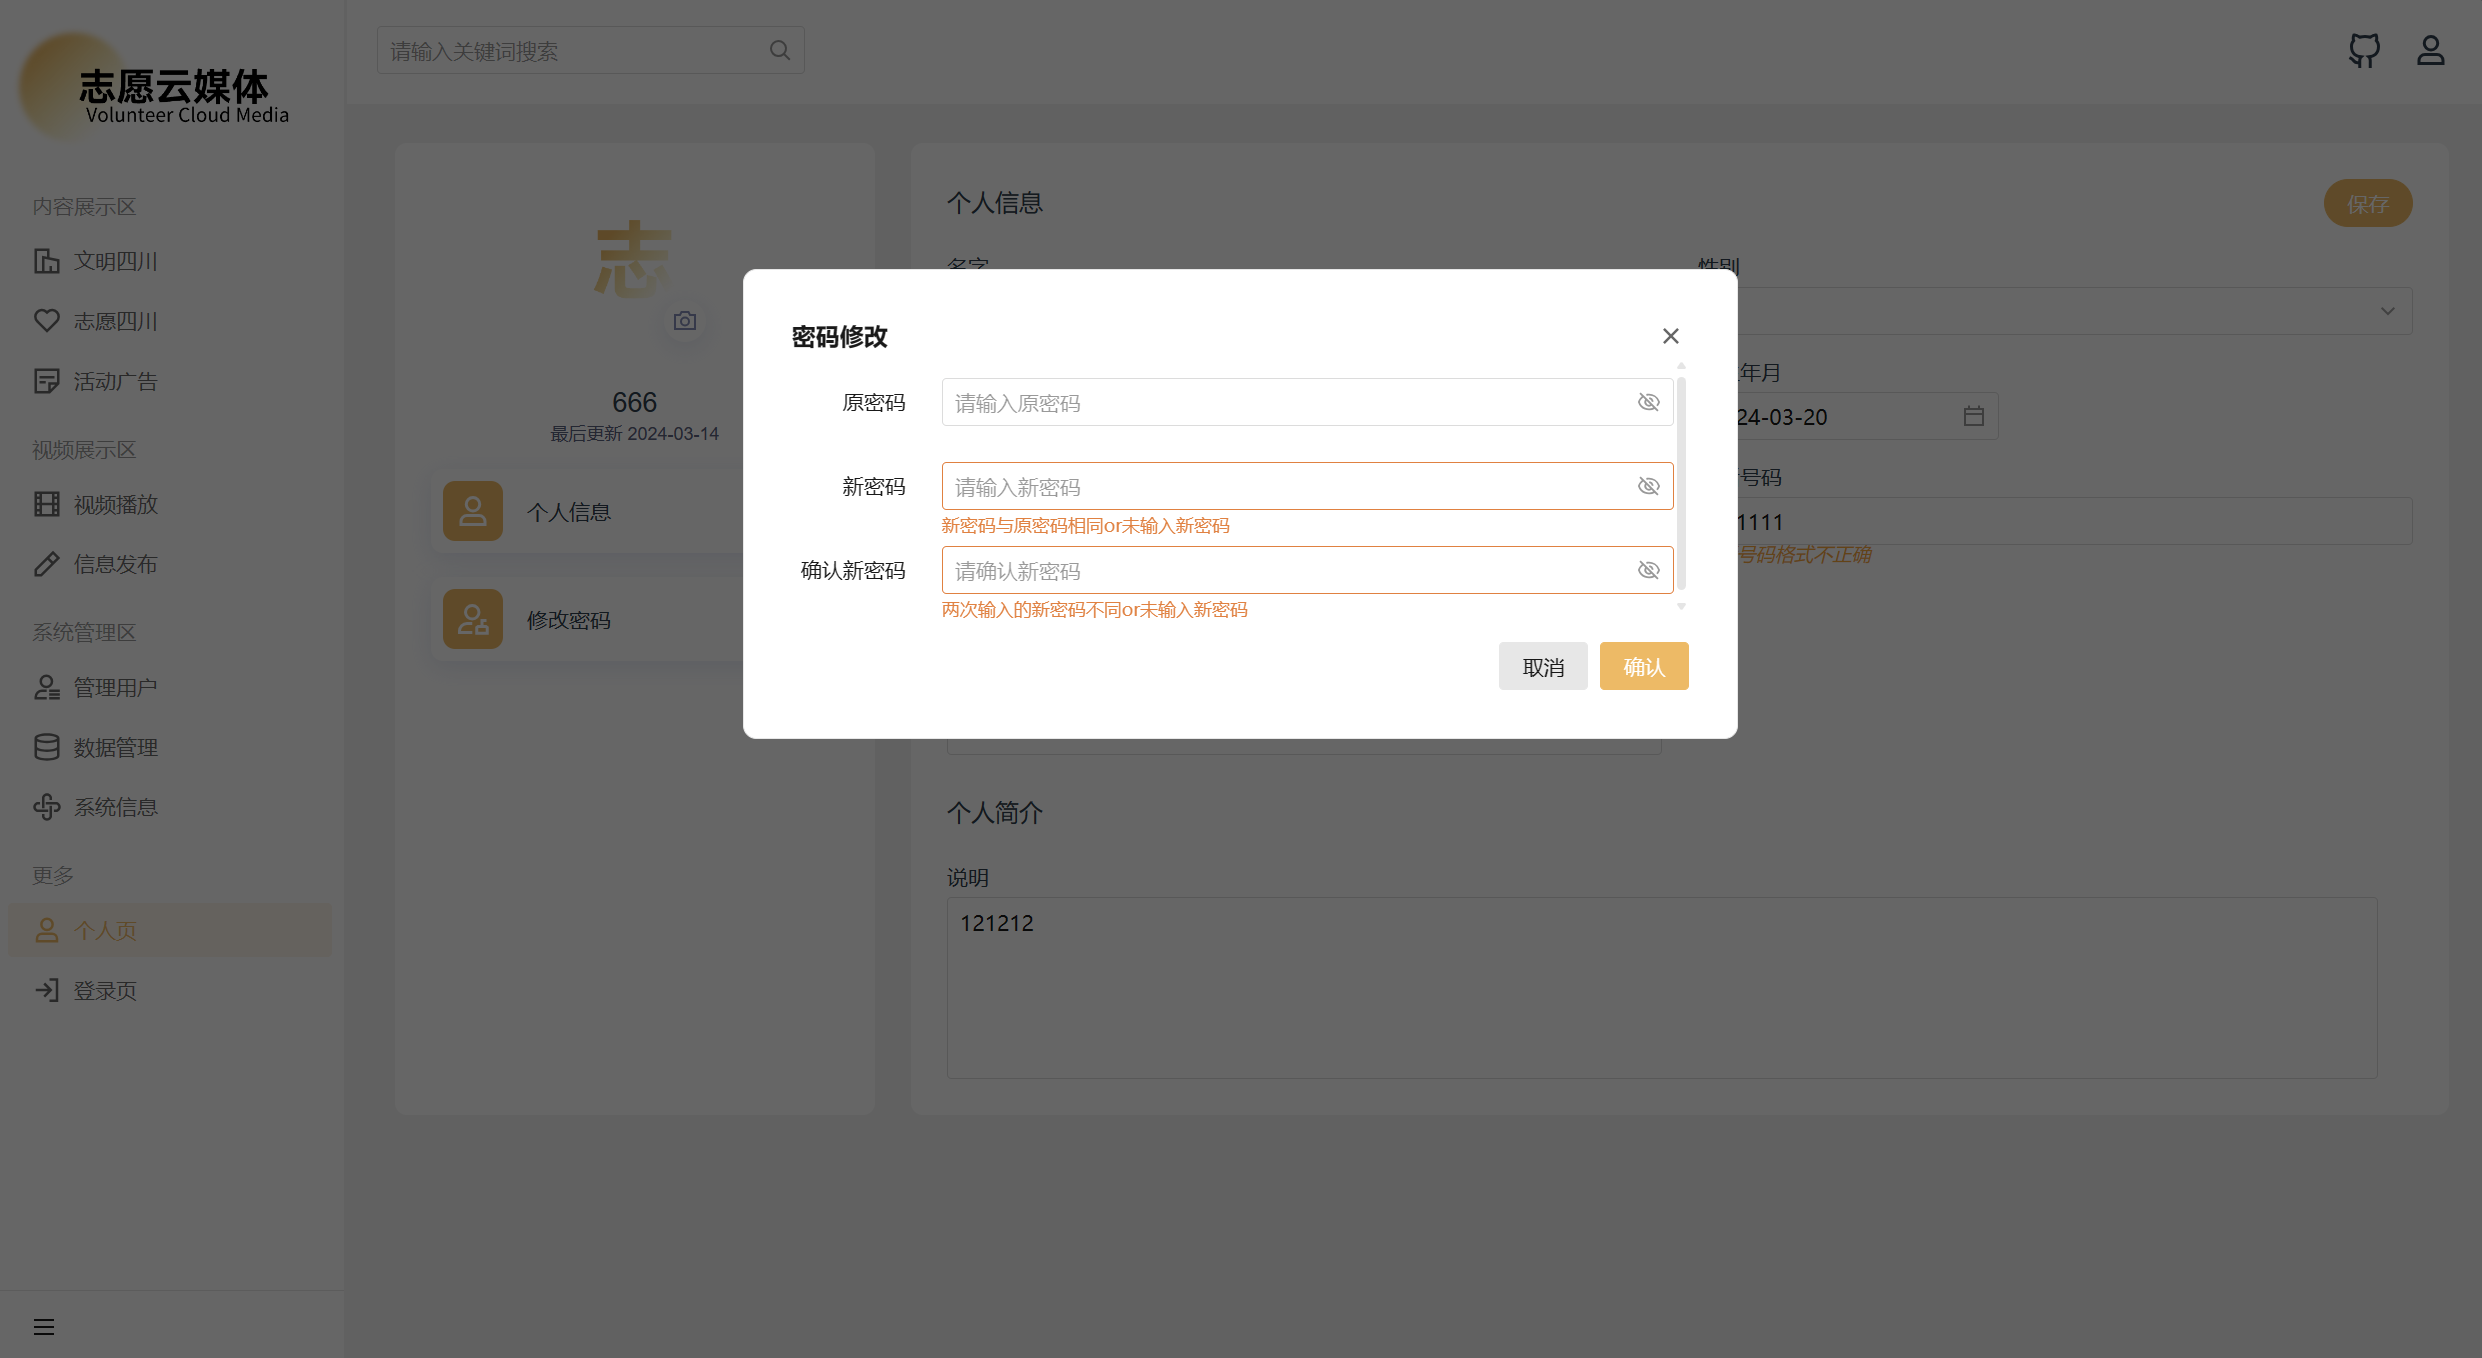Click the 个人信息 card icon
Viewport: 2482px width, 1358px height.
coord(473,512)
